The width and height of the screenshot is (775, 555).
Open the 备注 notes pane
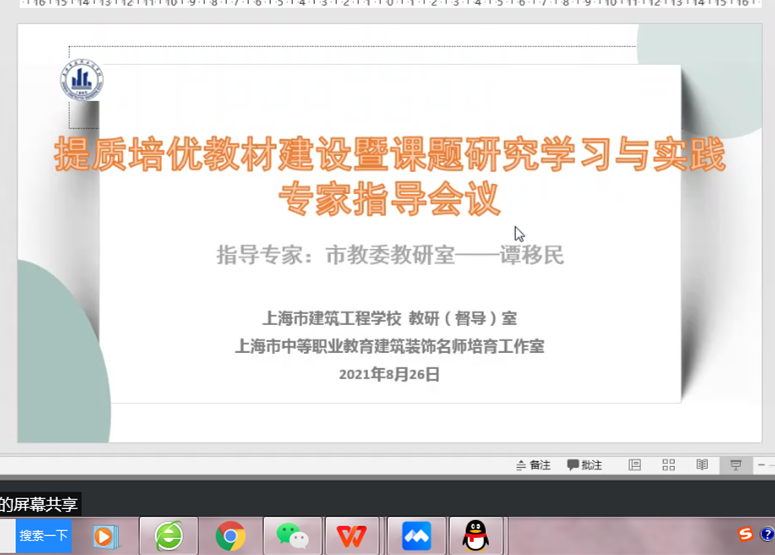pyautogui.click(x=533, y=465)
